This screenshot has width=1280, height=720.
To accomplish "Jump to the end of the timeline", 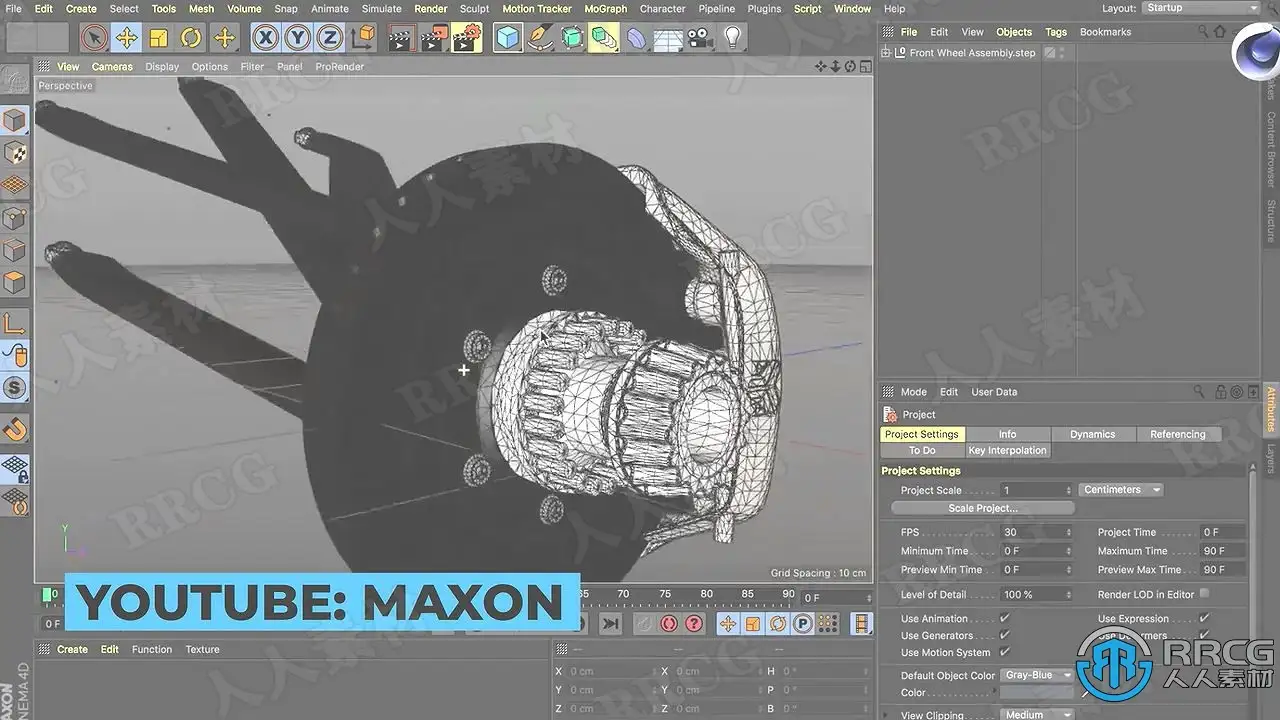I will [610, 624].
